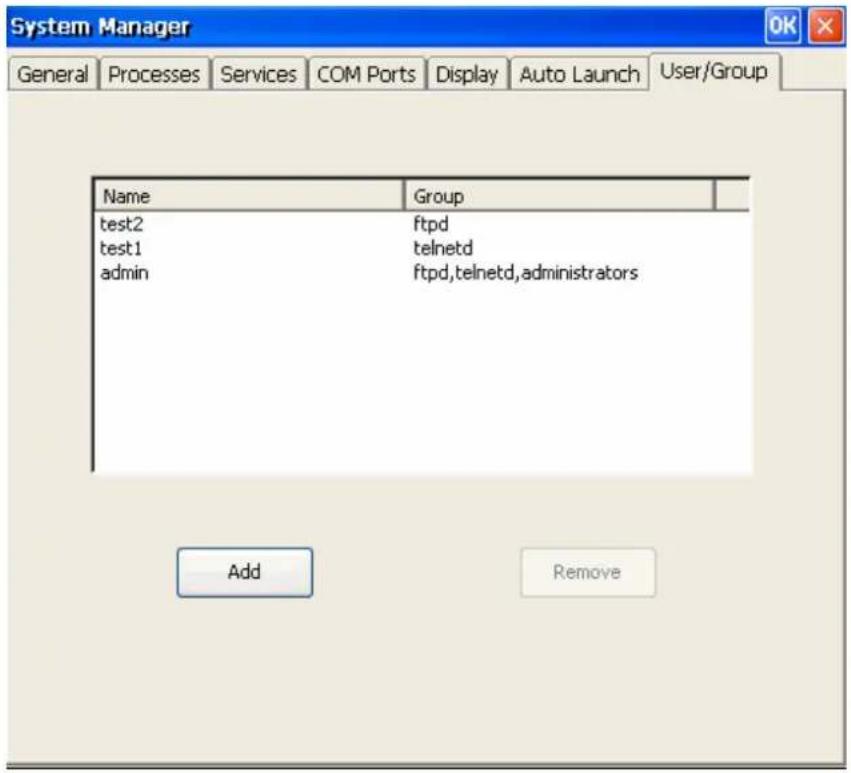851x773 pixels.
Task: Close the System Manager window
Action: pos(825,26)
